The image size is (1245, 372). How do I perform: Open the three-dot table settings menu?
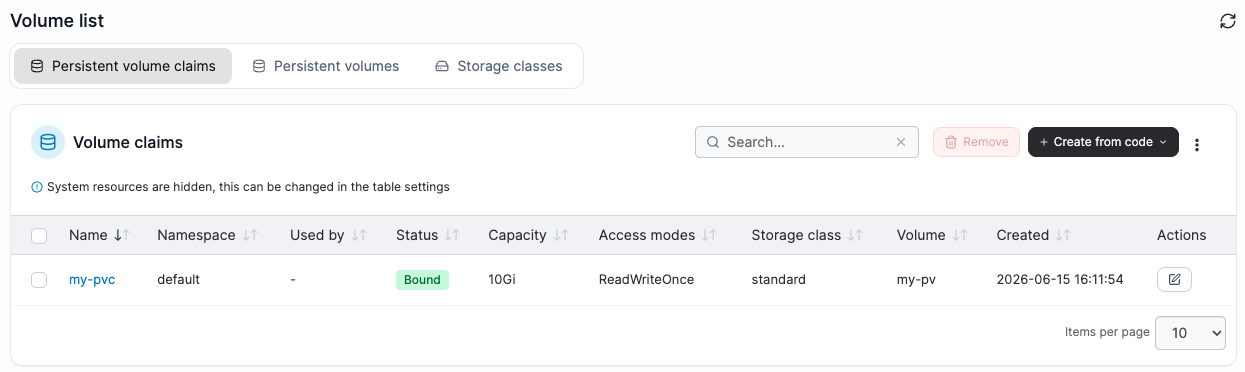coord(1196,144)
